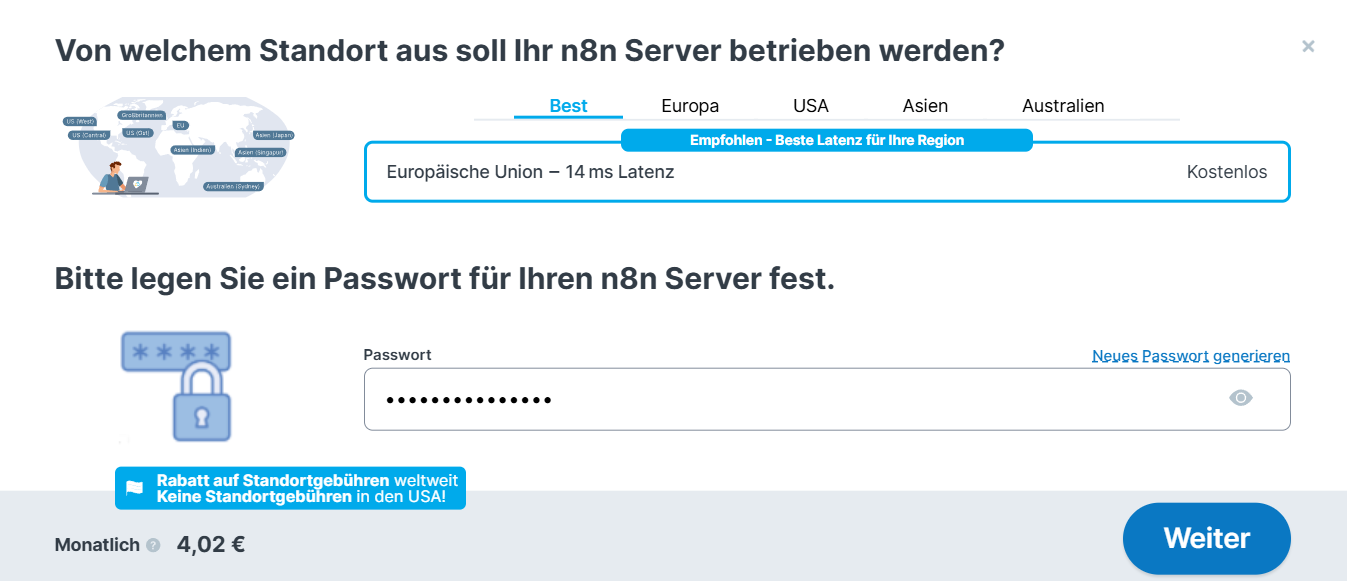This screenshot has height=581, width=1347.
Task: Open the Monatlich help question icon
Action: 153,546
